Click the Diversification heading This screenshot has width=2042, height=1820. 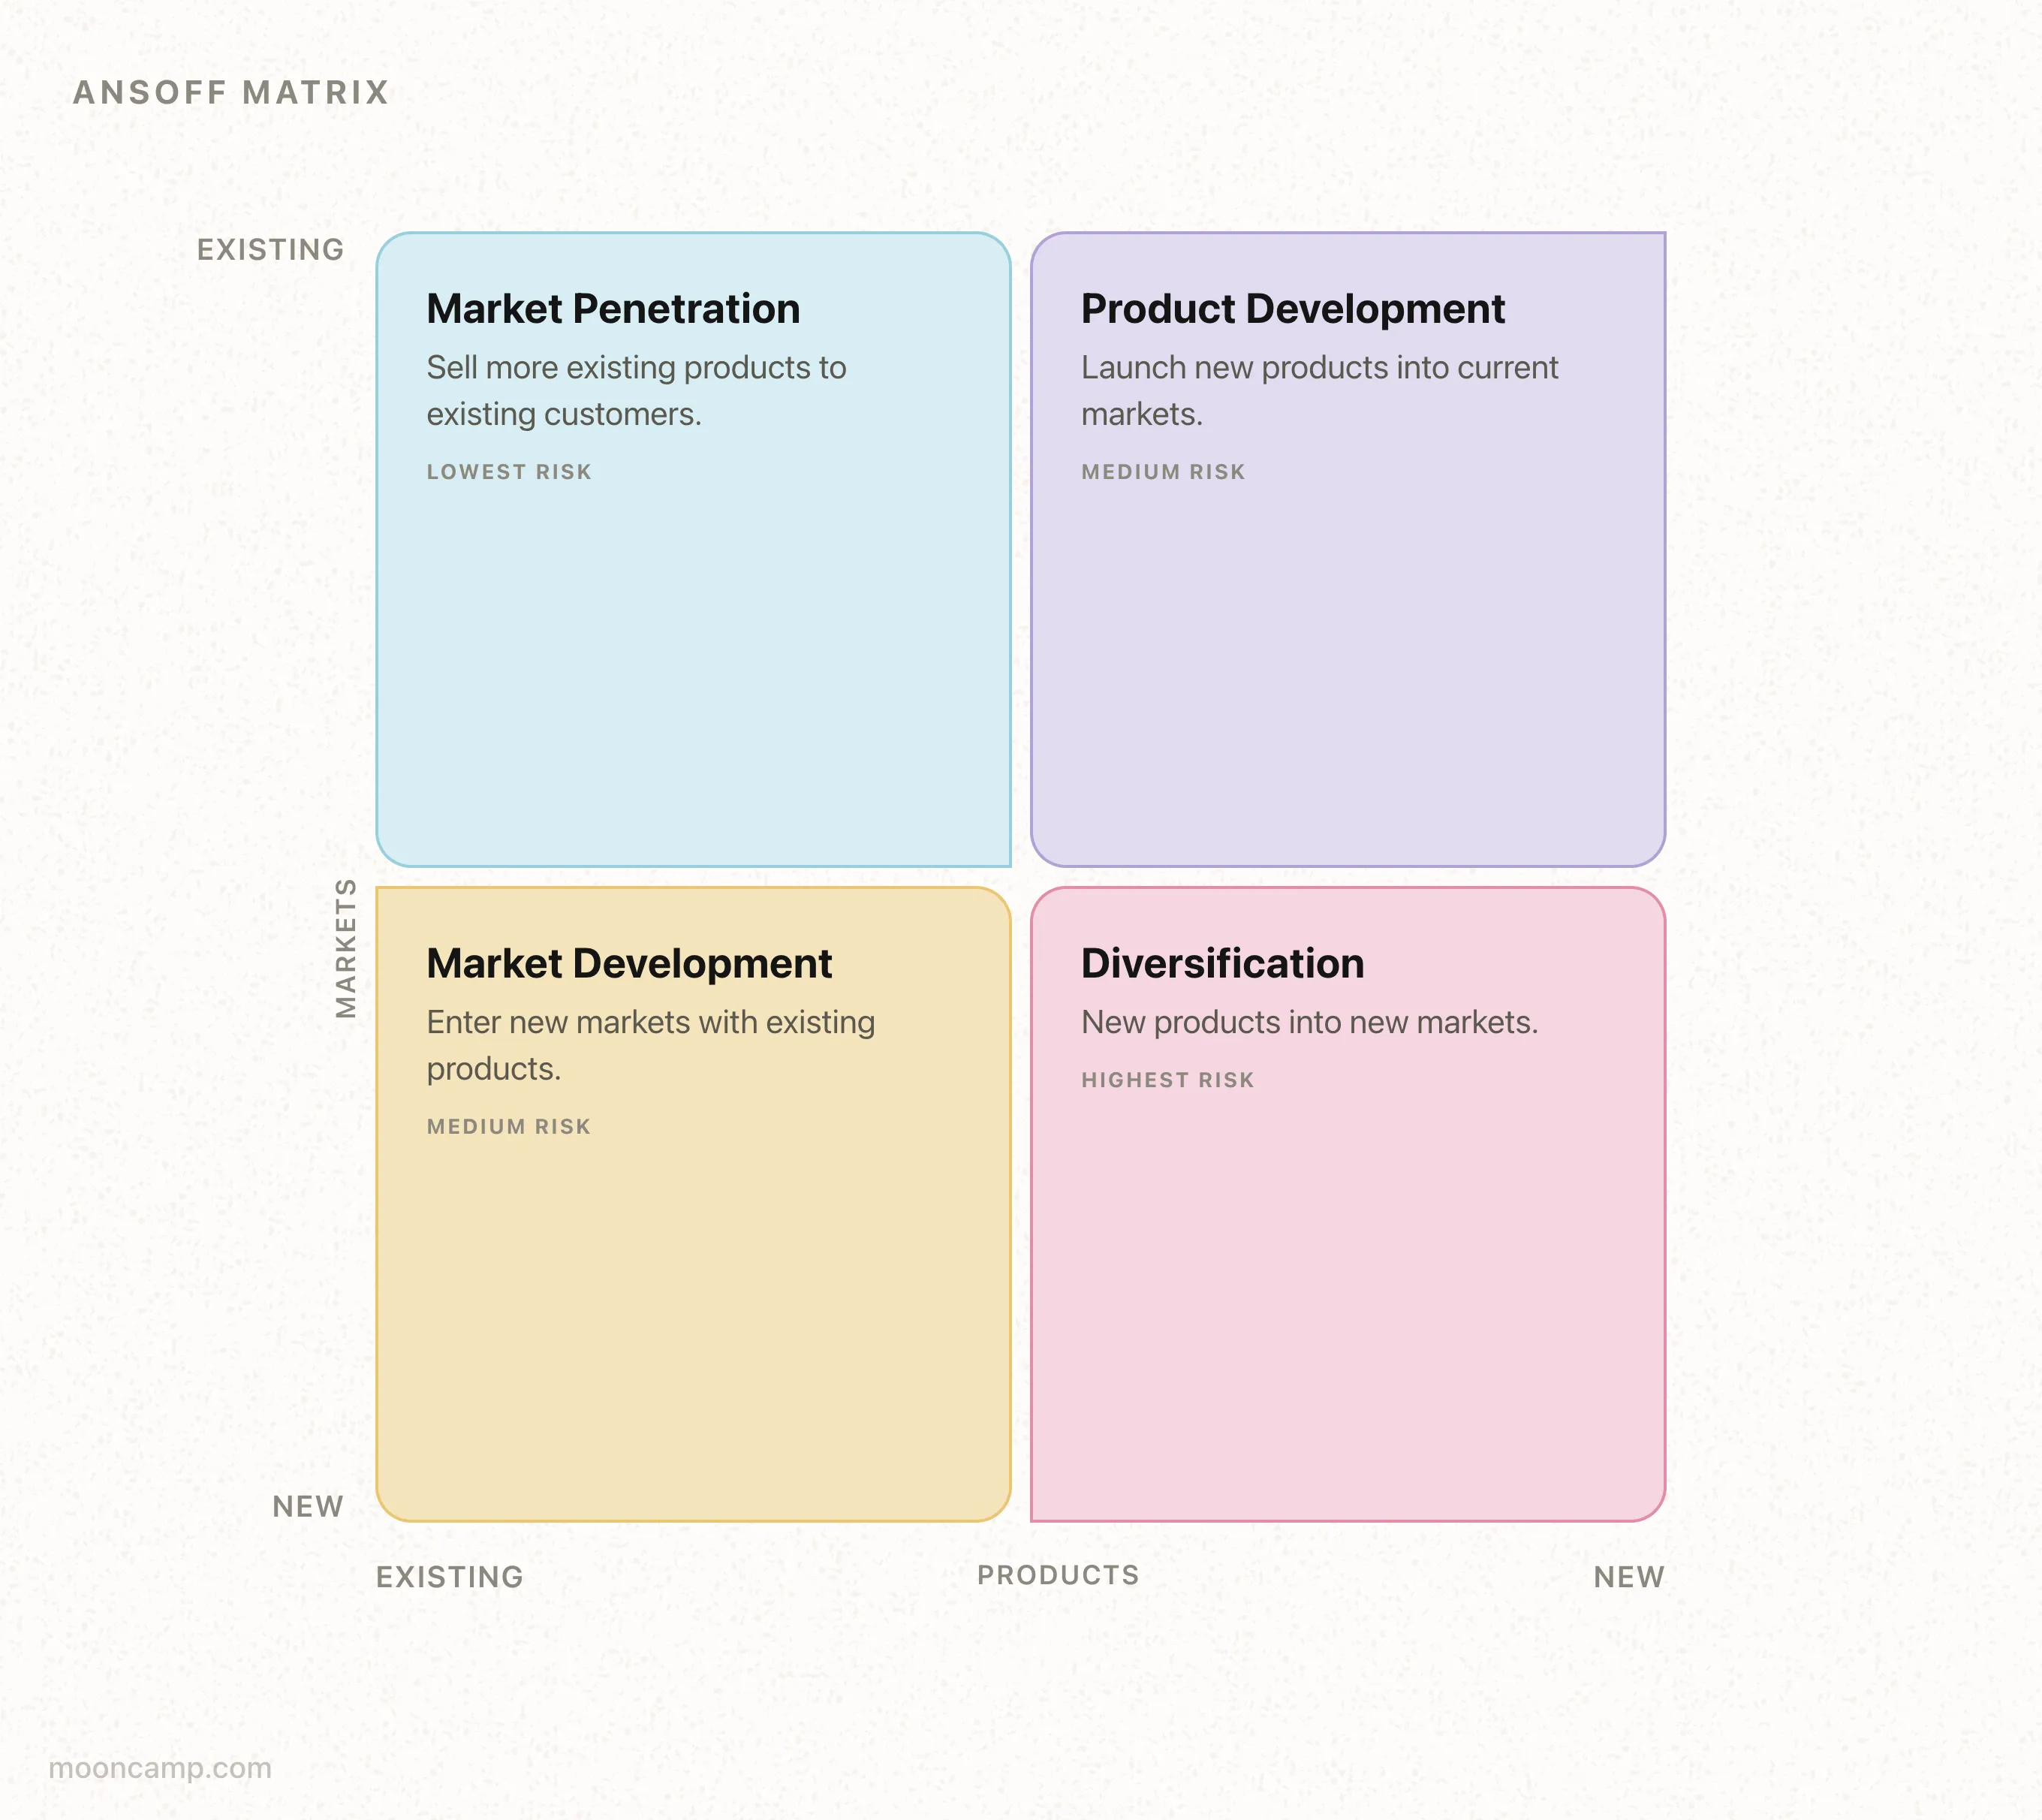tap(1223, 963)
